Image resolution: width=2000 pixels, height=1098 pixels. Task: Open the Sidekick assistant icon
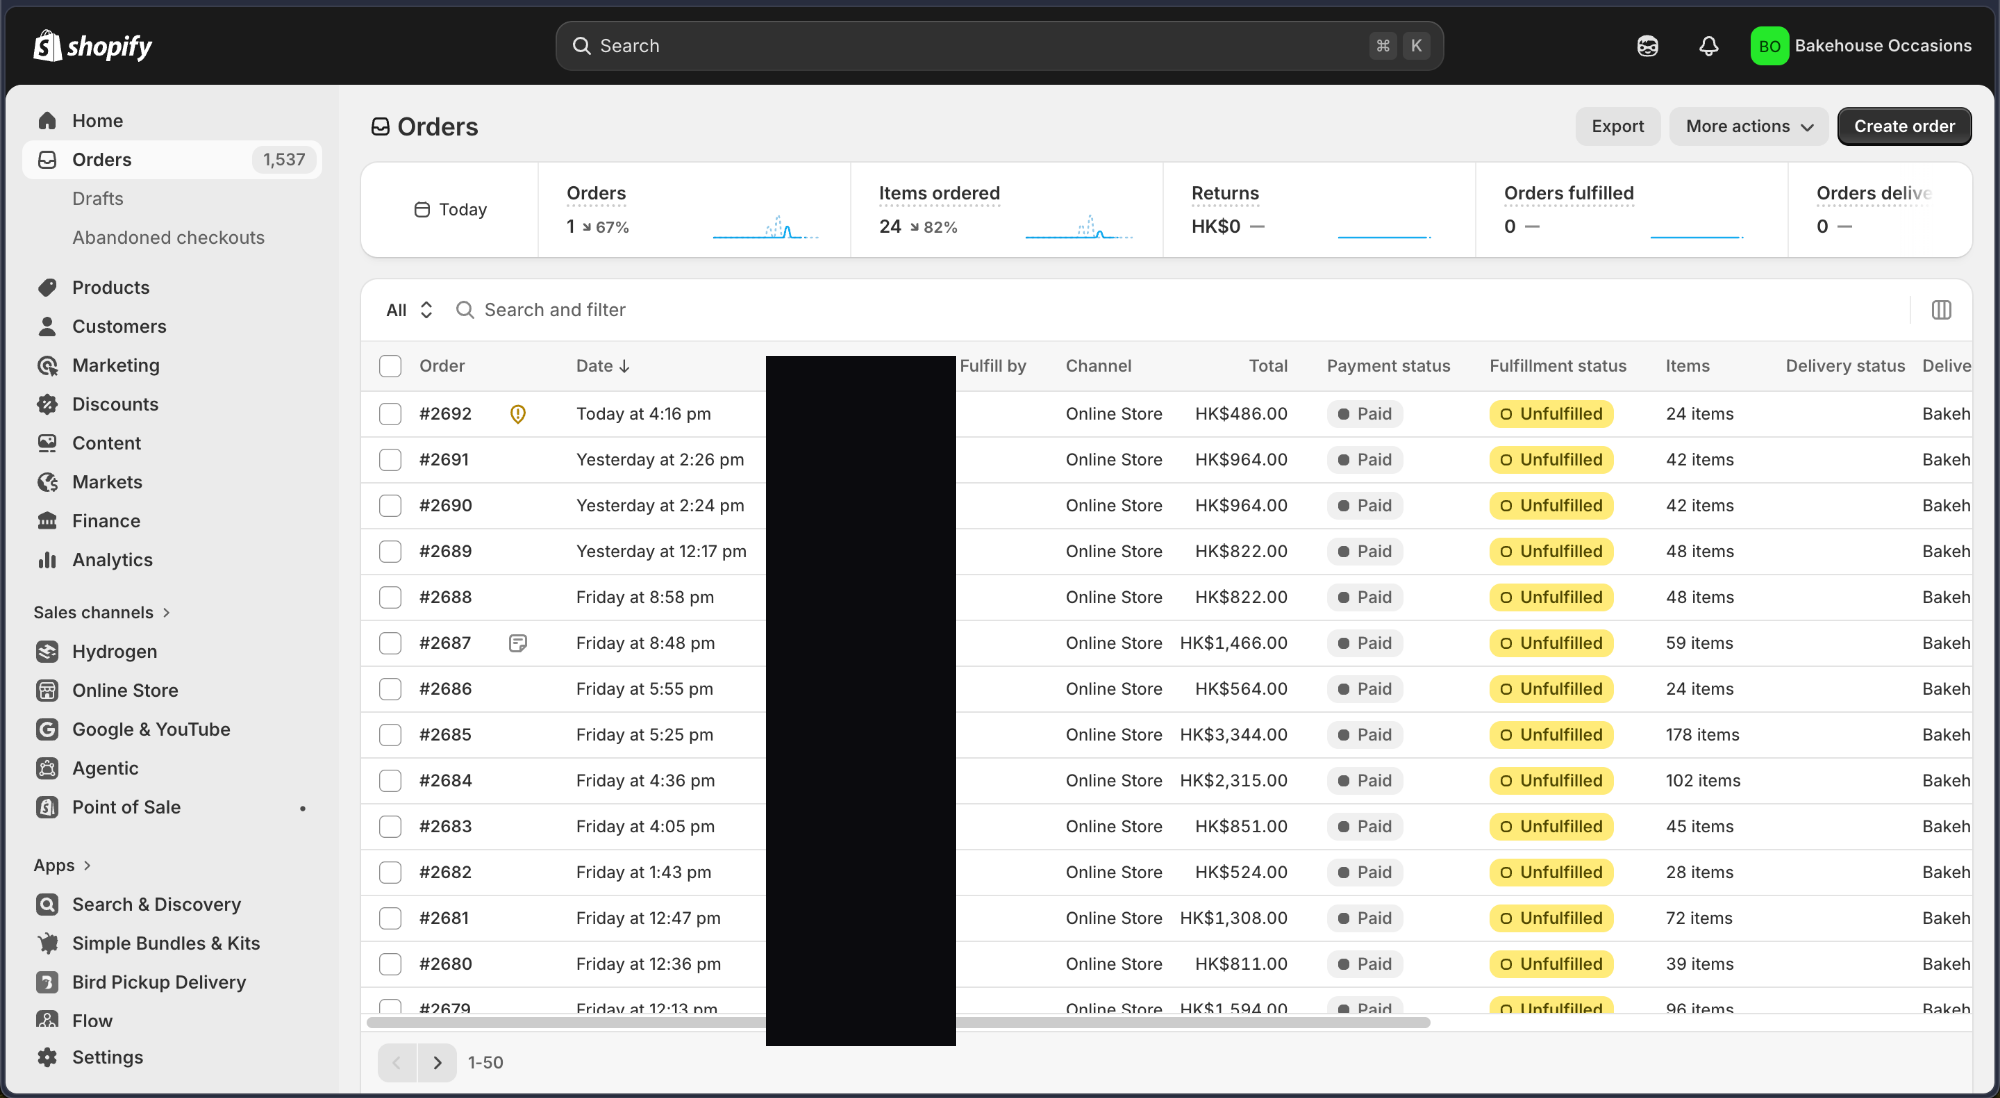click(x=1647, y=46)
